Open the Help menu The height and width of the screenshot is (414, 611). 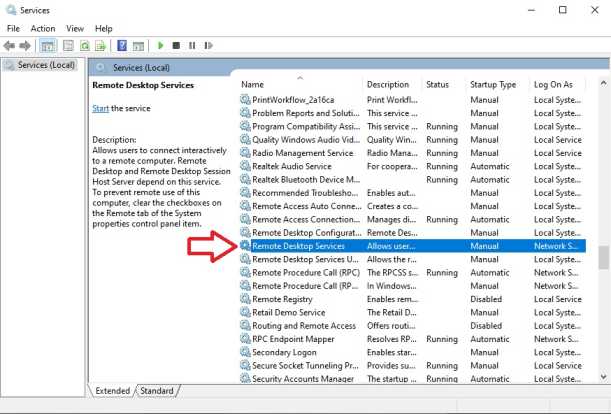click(104, 28)
